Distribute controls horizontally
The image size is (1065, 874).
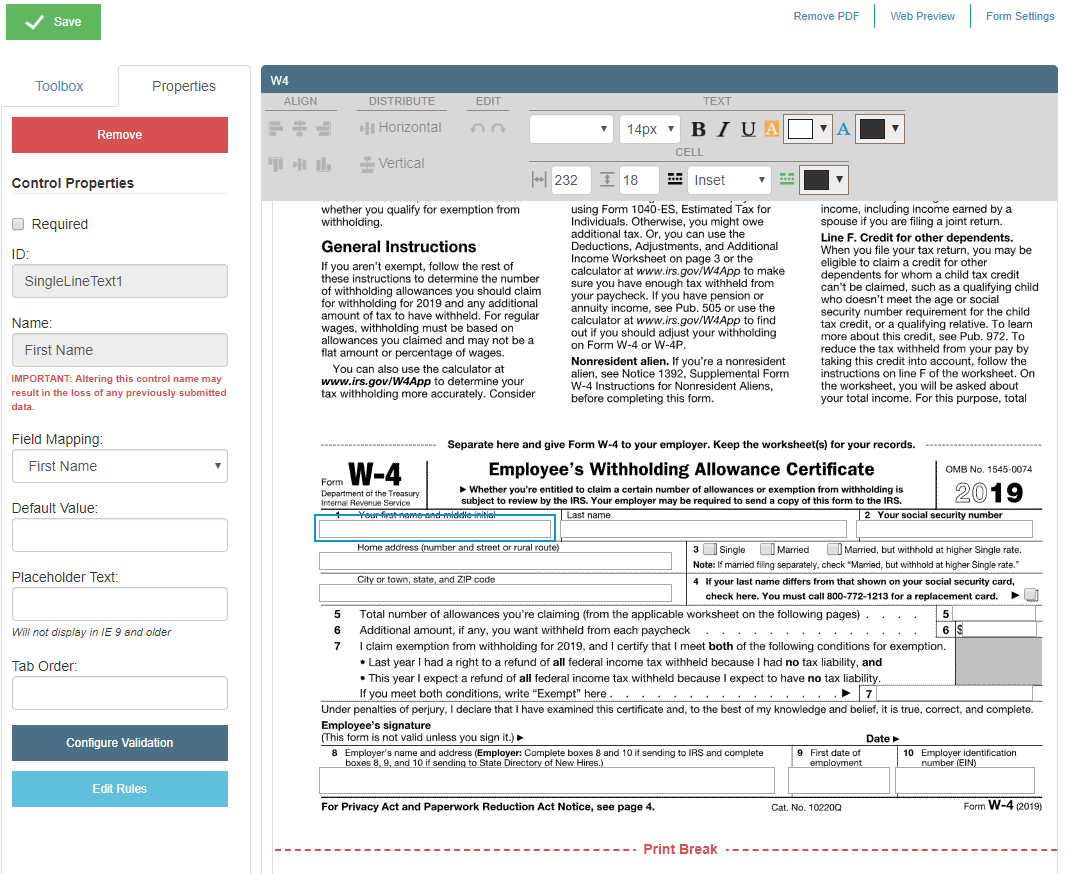(400, 128)
